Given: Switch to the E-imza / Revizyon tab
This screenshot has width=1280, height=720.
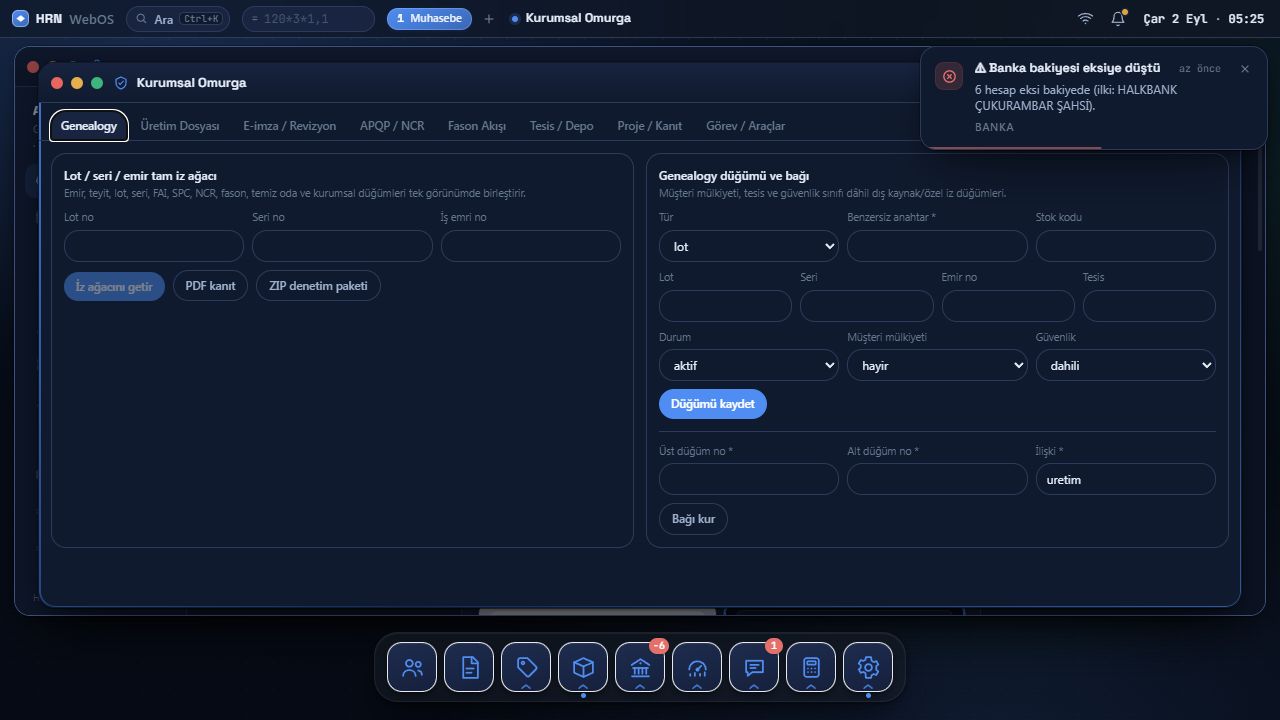Looking at the screenshot, I should [290, 126].
